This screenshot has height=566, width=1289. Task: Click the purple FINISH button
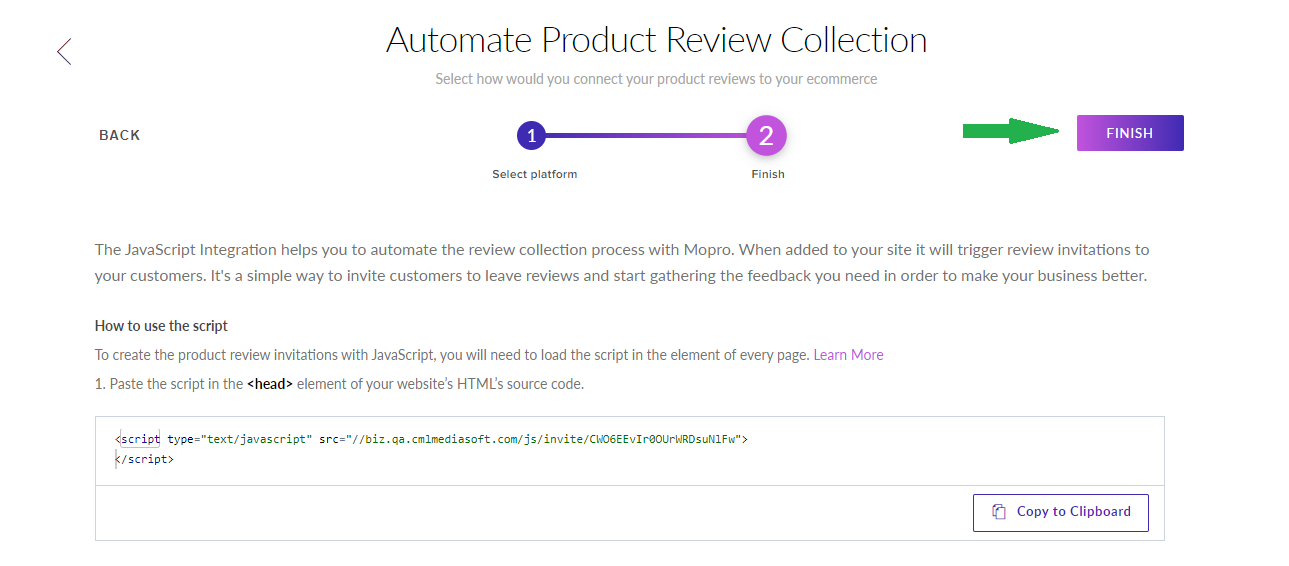pyautogui.click(x=1130, y=133)
